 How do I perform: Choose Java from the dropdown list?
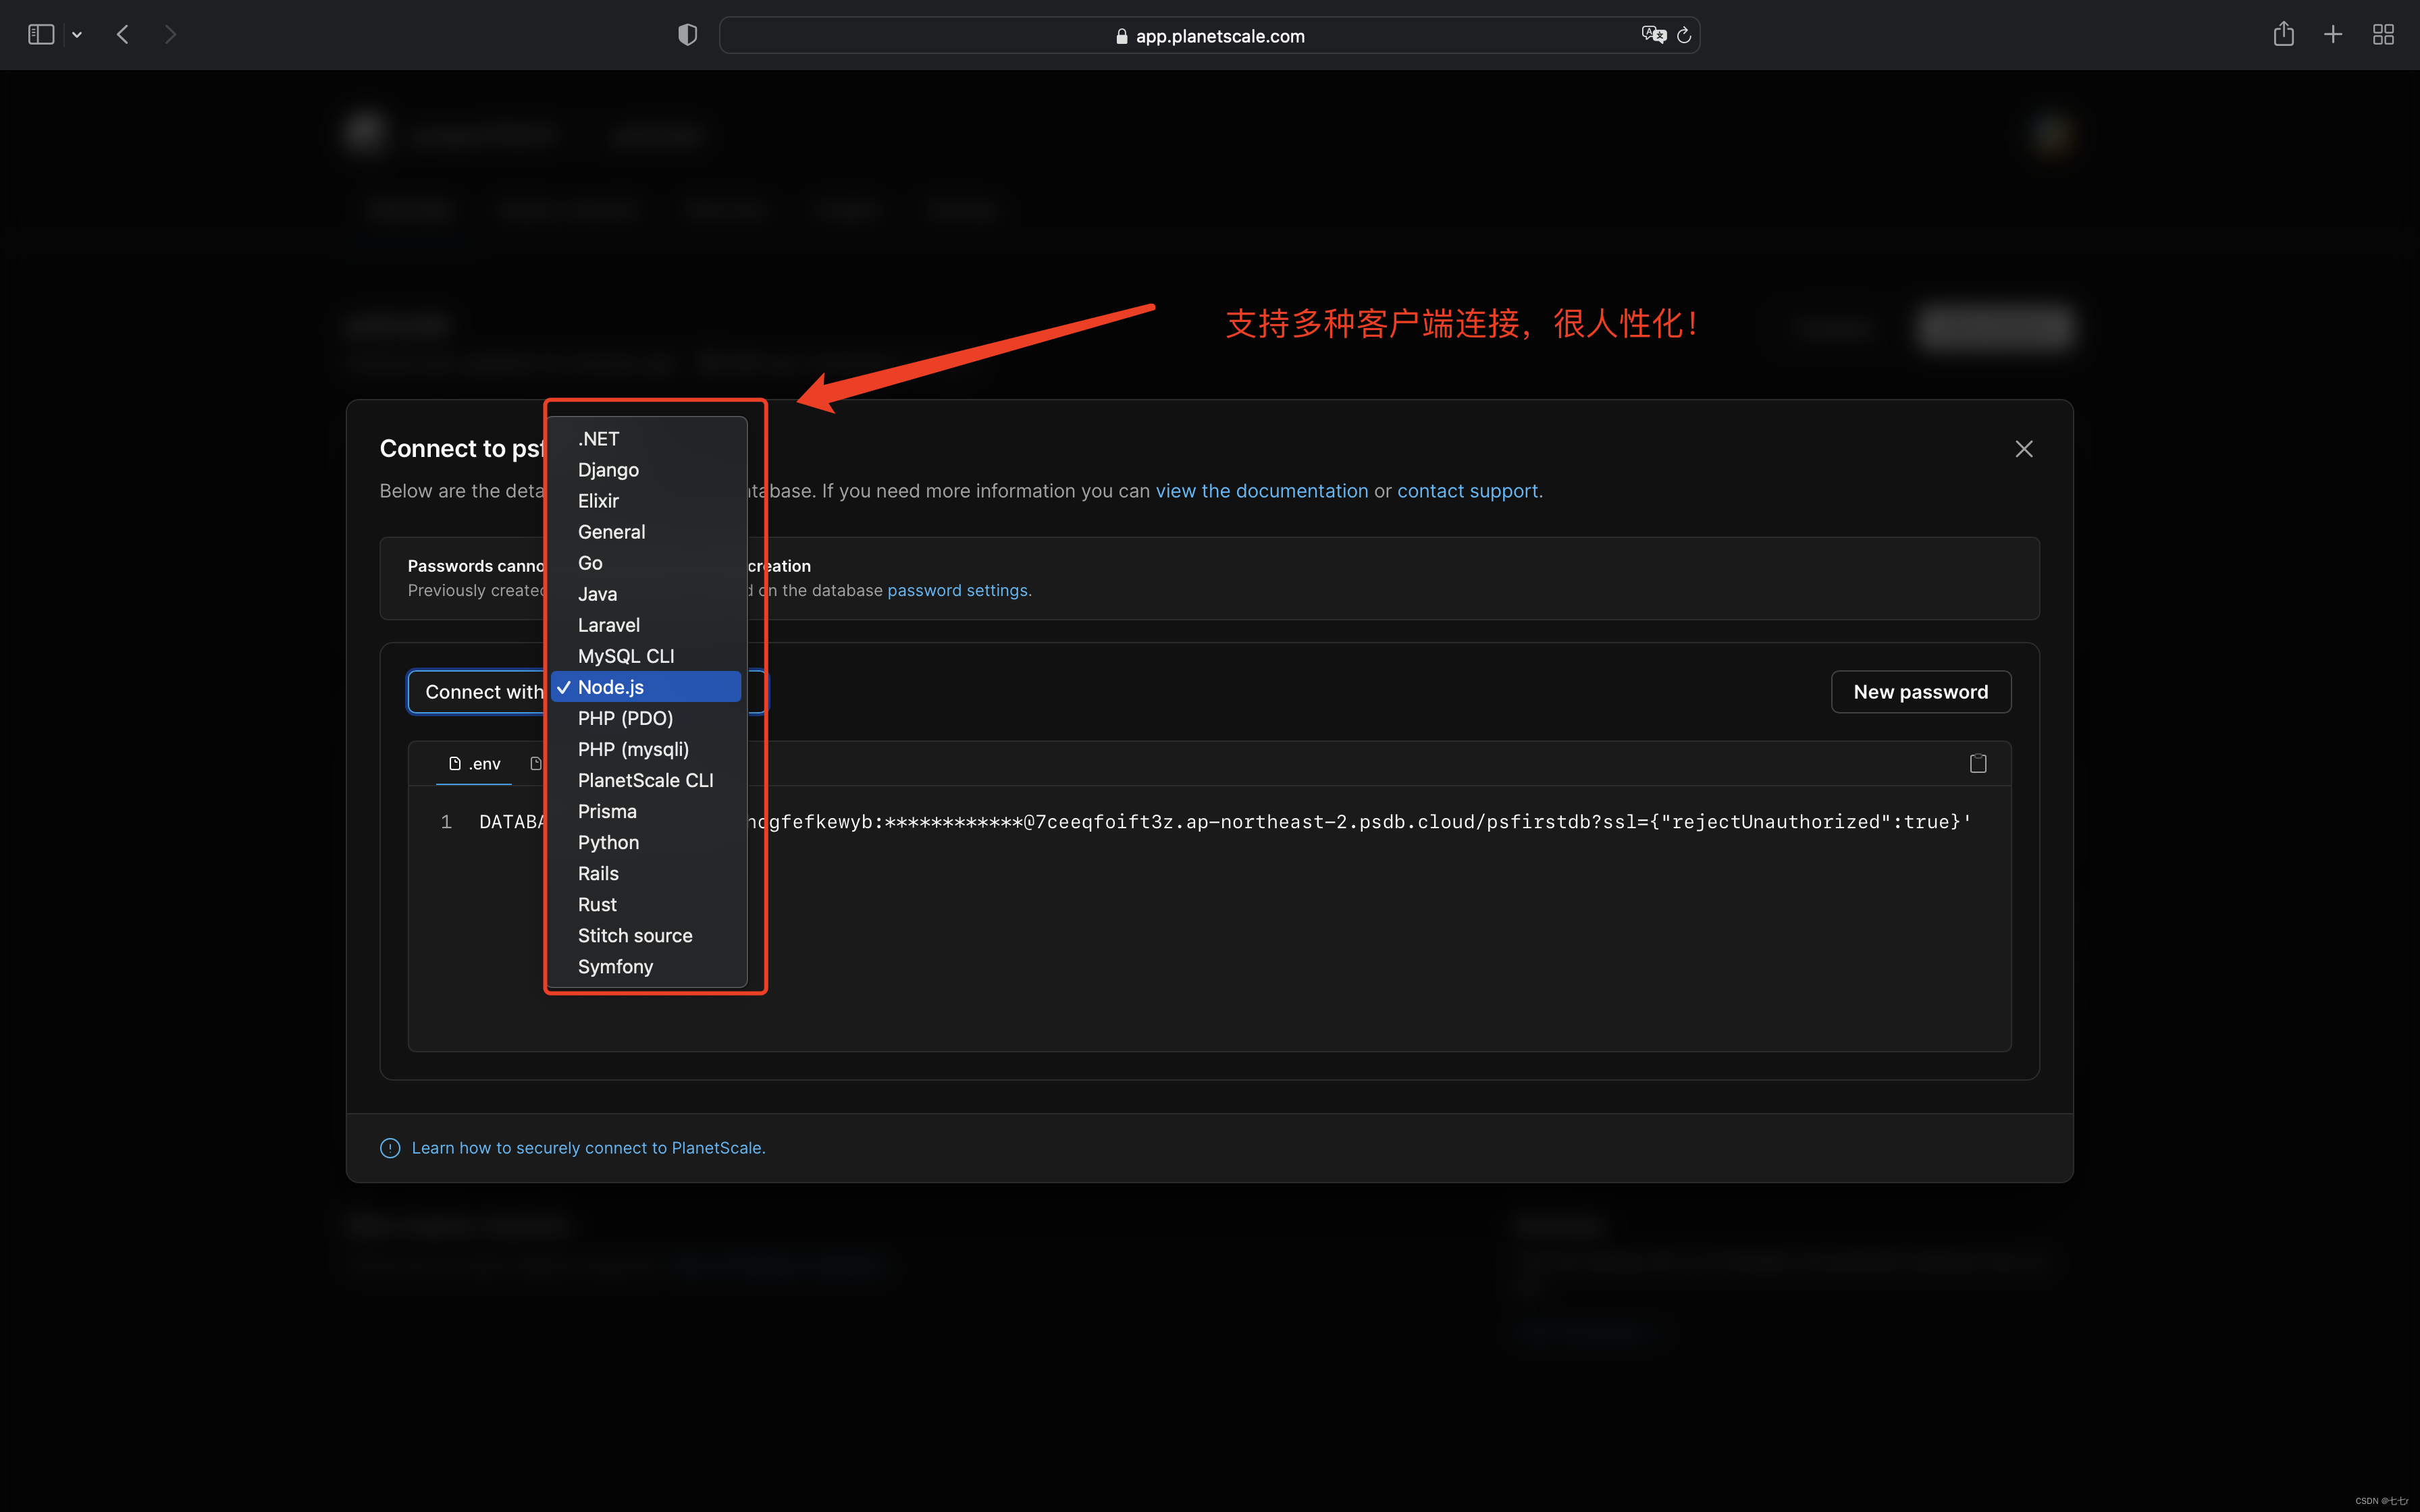(647, 593)
